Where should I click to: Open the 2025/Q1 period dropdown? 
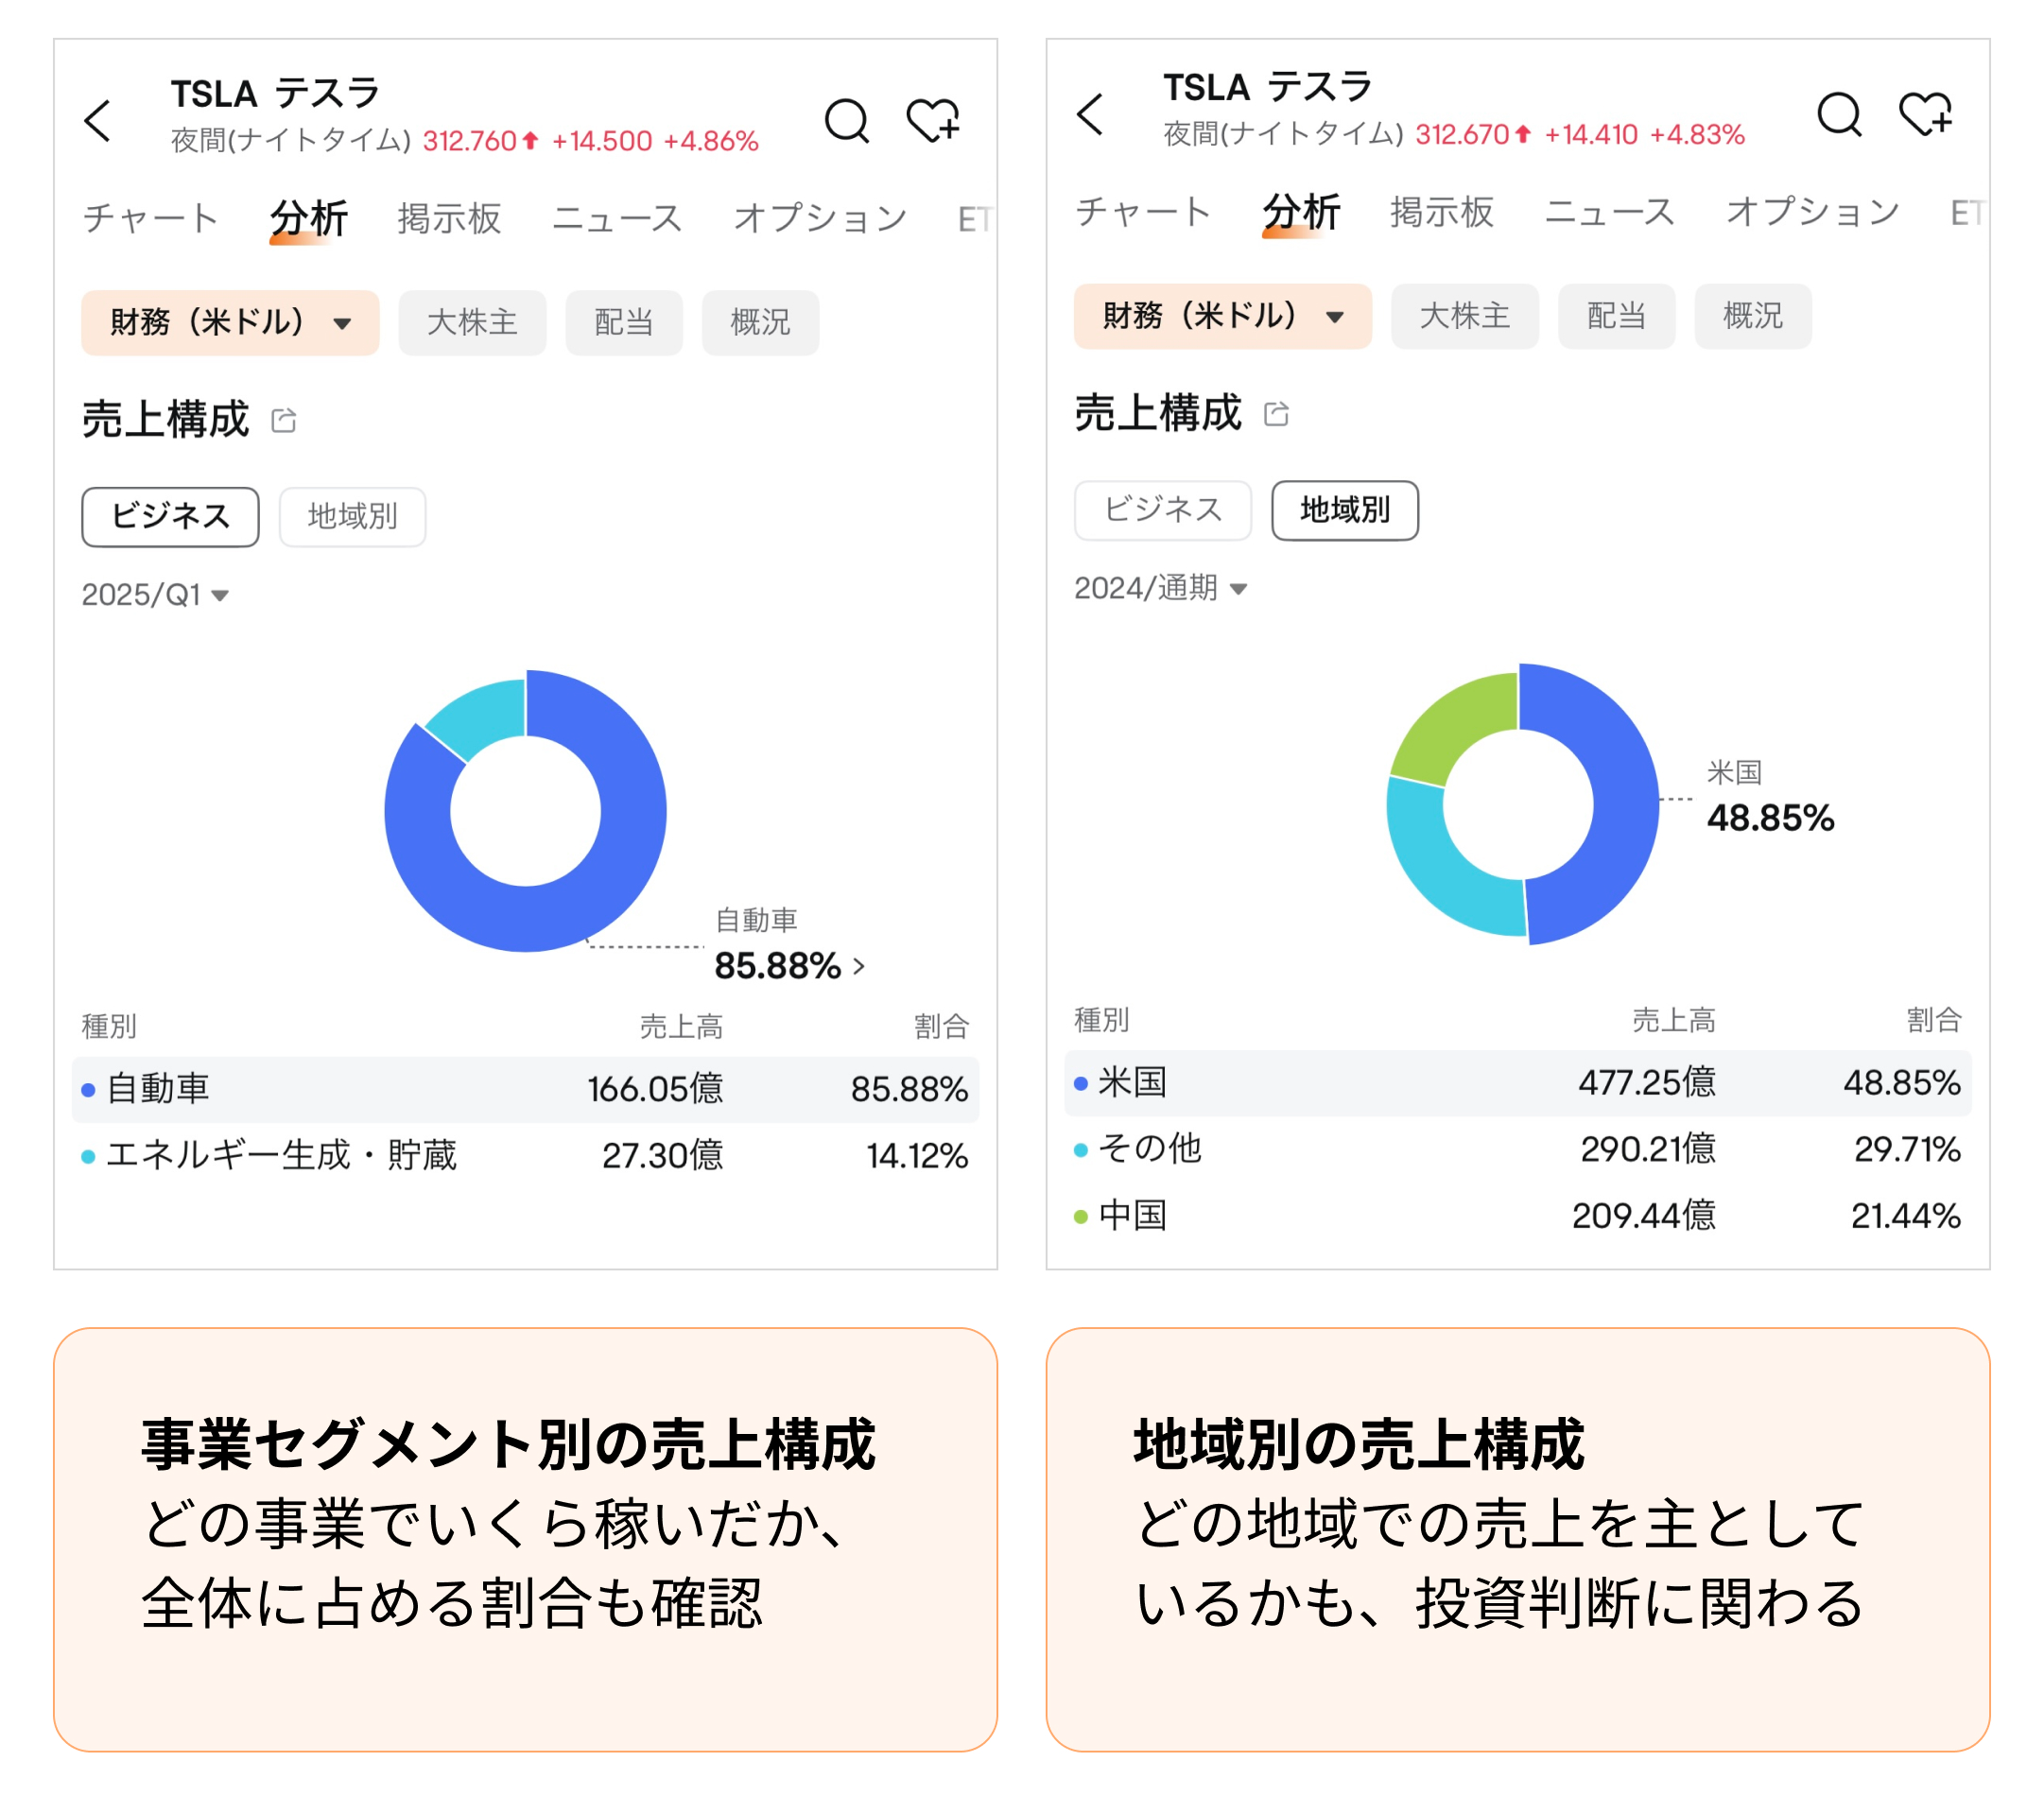tap(155, 595)
